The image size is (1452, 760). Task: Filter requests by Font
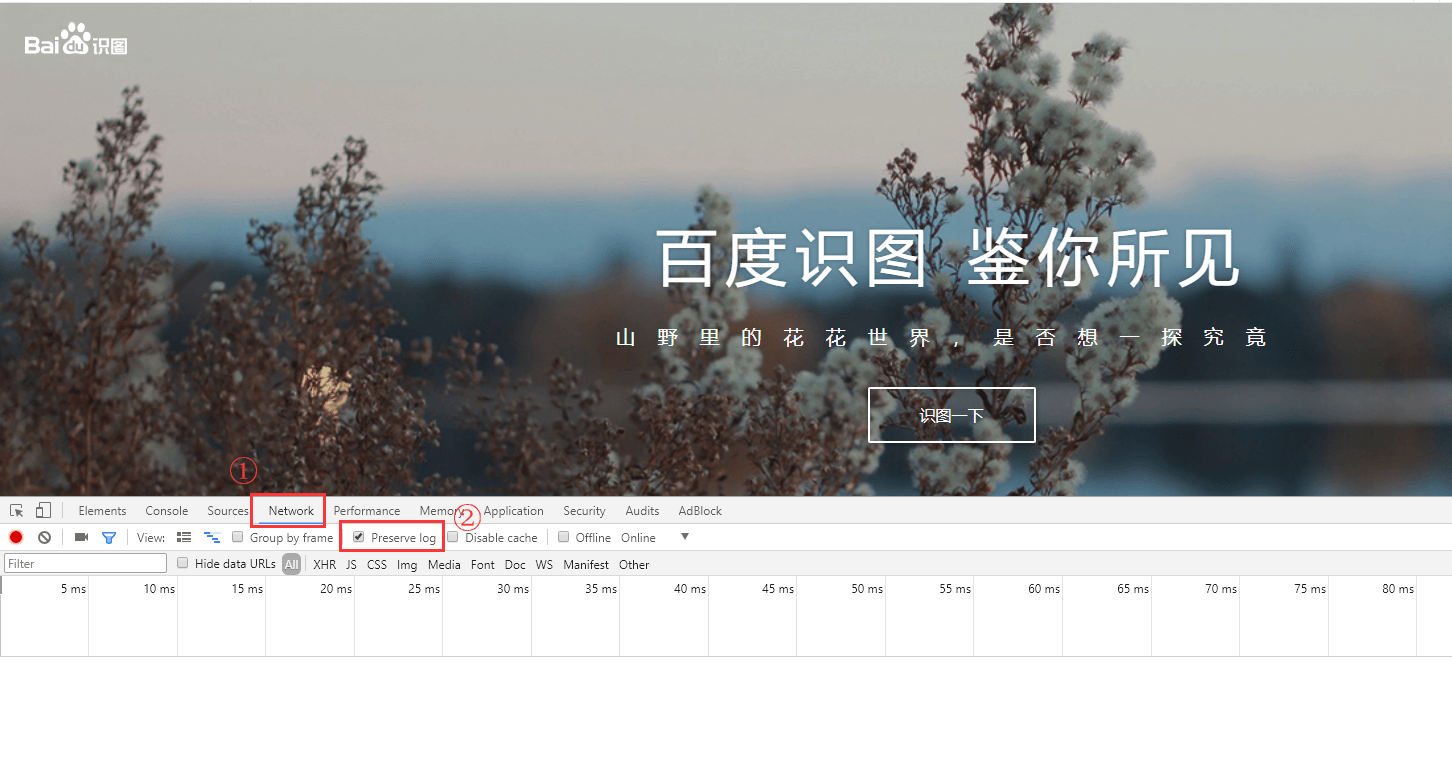[483, 565]
